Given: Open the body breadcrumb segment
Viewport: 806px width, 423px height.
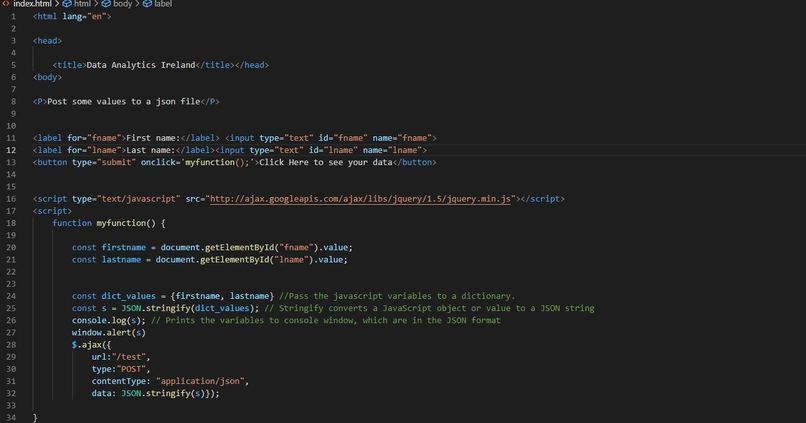Looking at the screenshot, I should pos(122,4).
